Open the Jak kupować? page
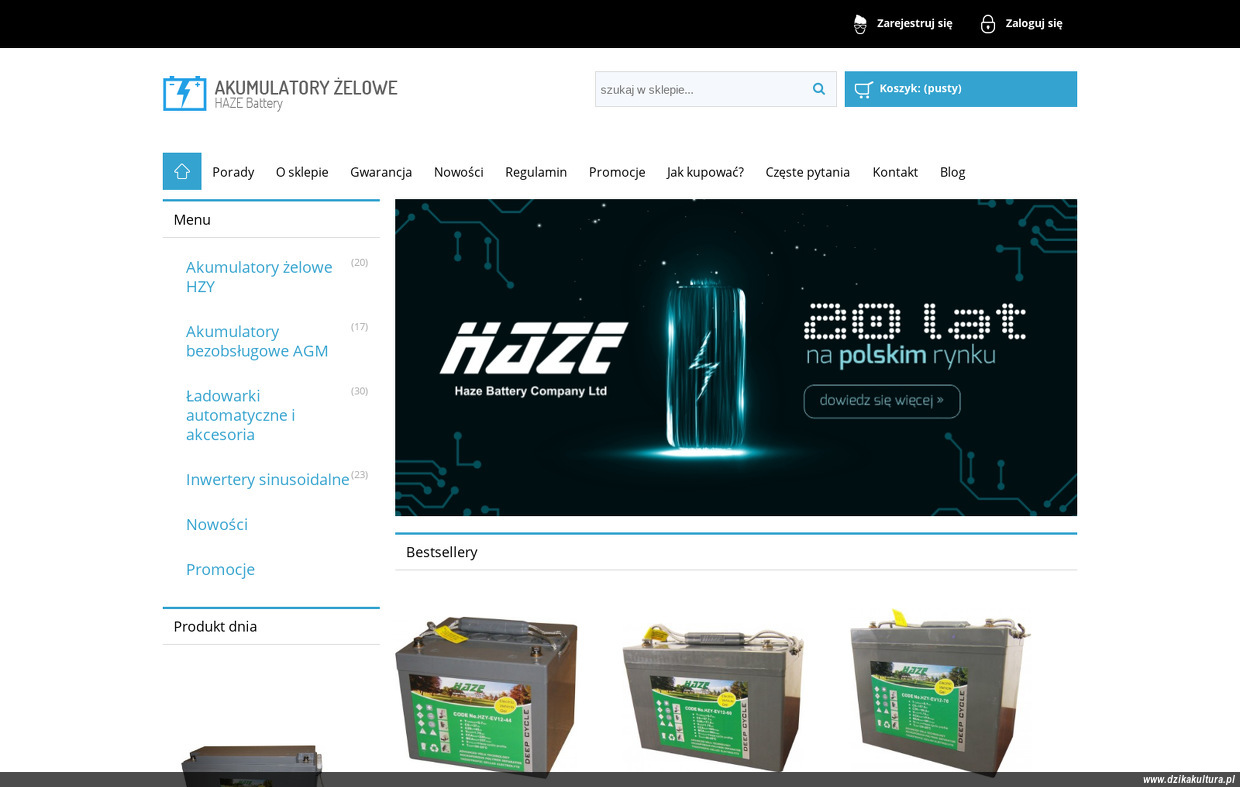 (x=705, y=172)
